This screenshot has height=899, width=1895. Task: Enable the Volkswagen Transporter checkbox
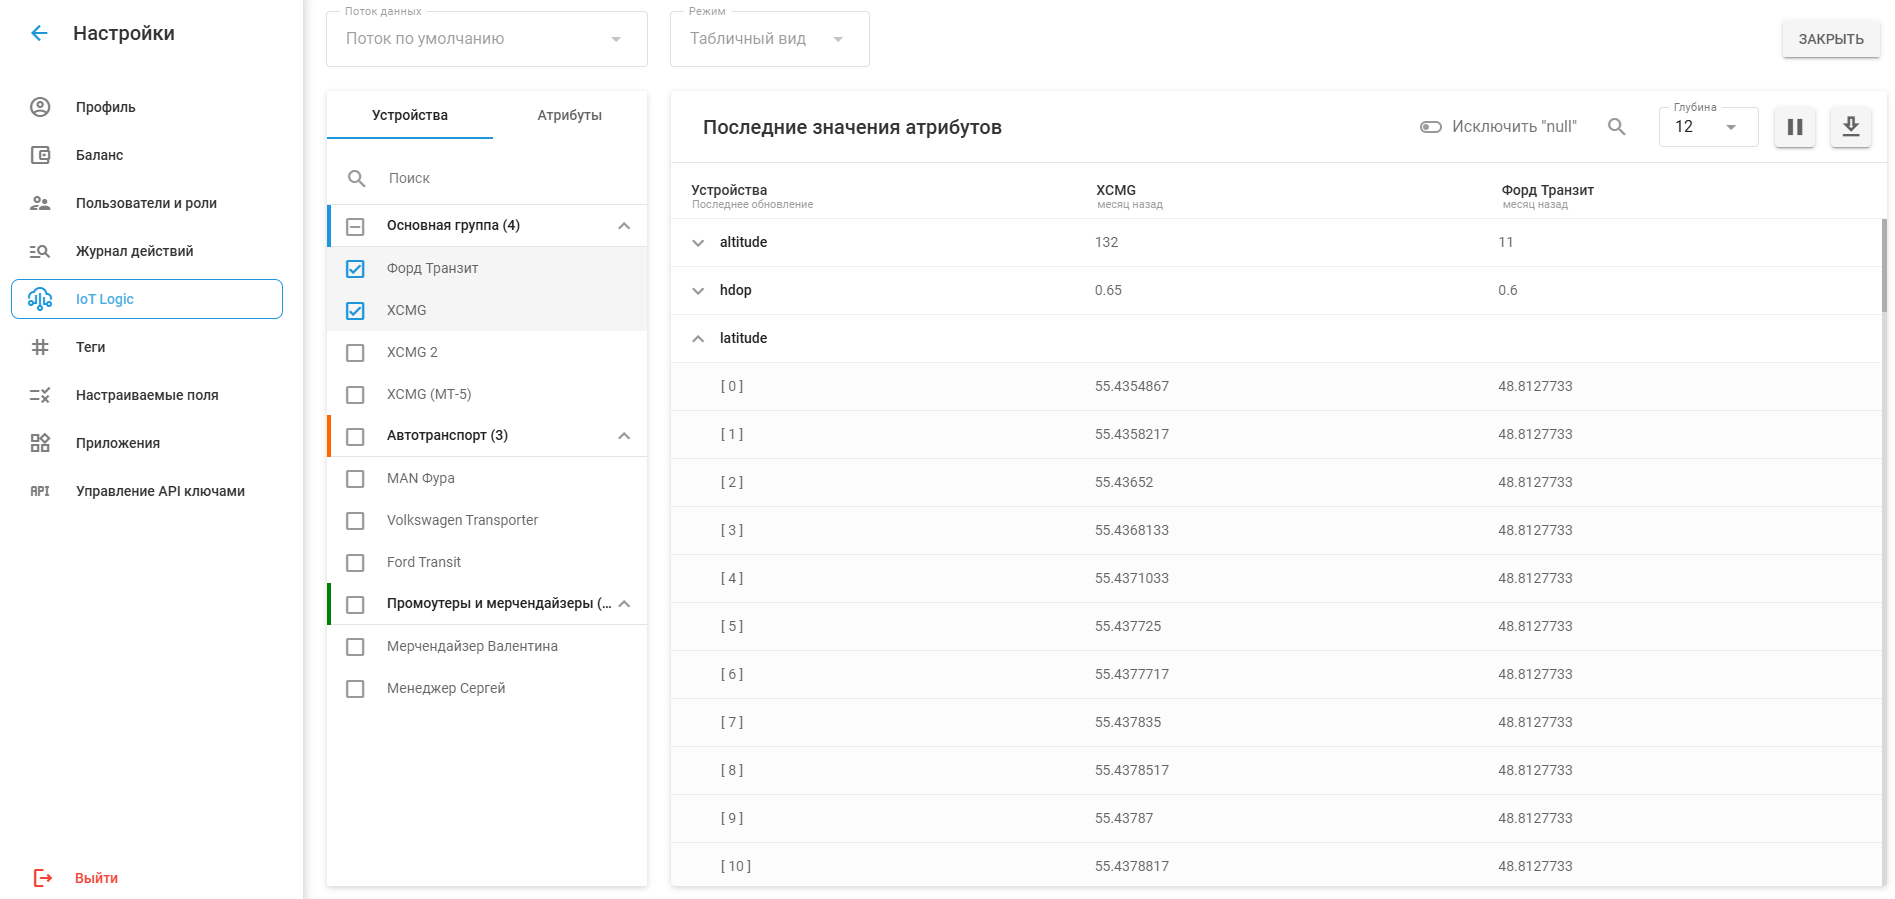click(x=355, y=521)
